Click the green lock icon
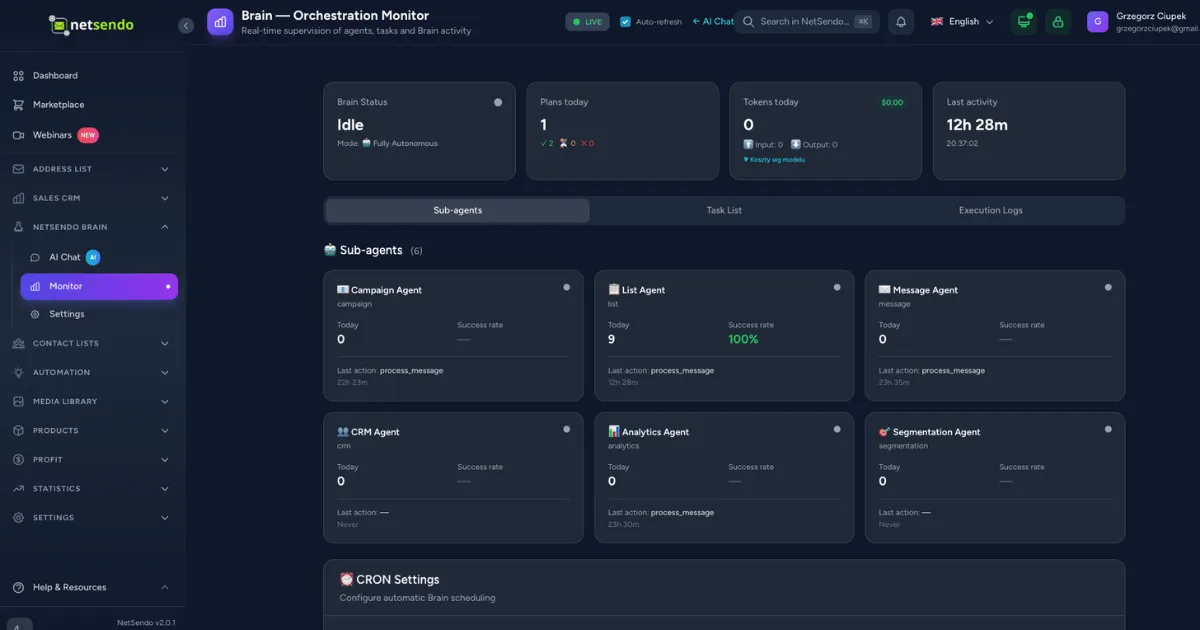The width and height of the screenshot is (1200, 630). point(1058,22)
